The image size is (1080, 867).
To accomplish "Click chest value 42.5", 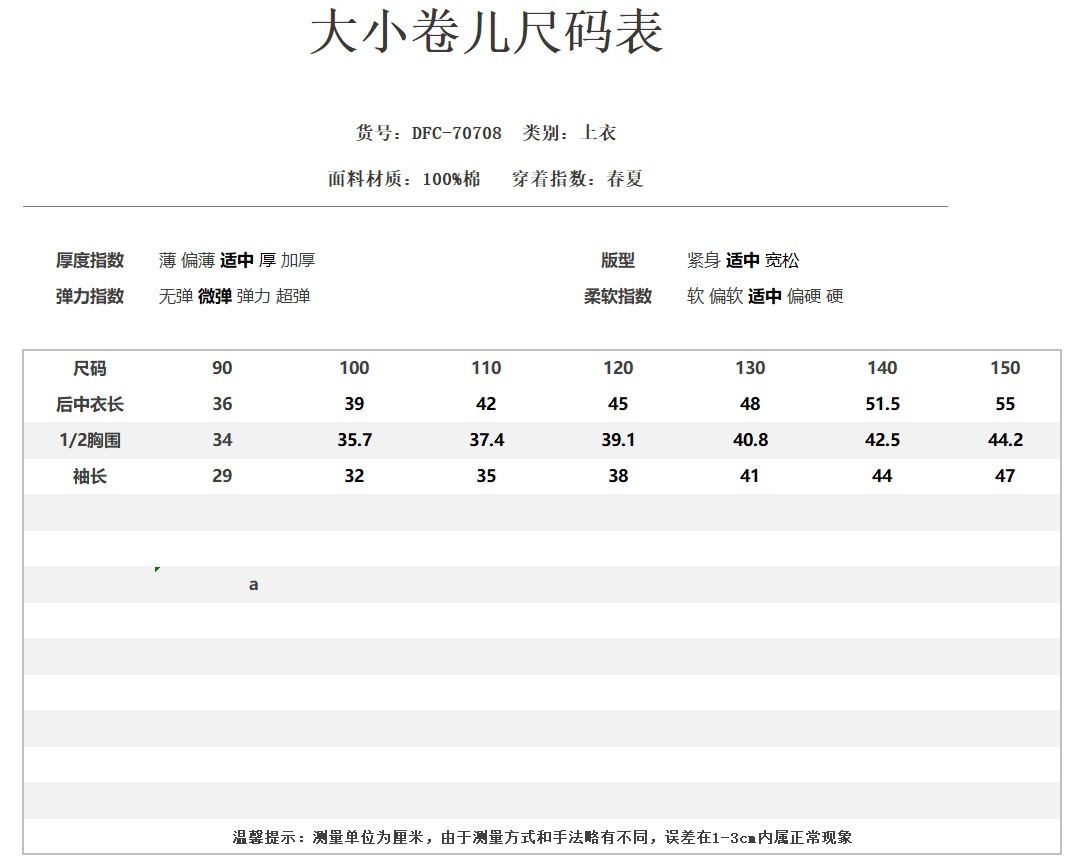I will coord(882,439).
